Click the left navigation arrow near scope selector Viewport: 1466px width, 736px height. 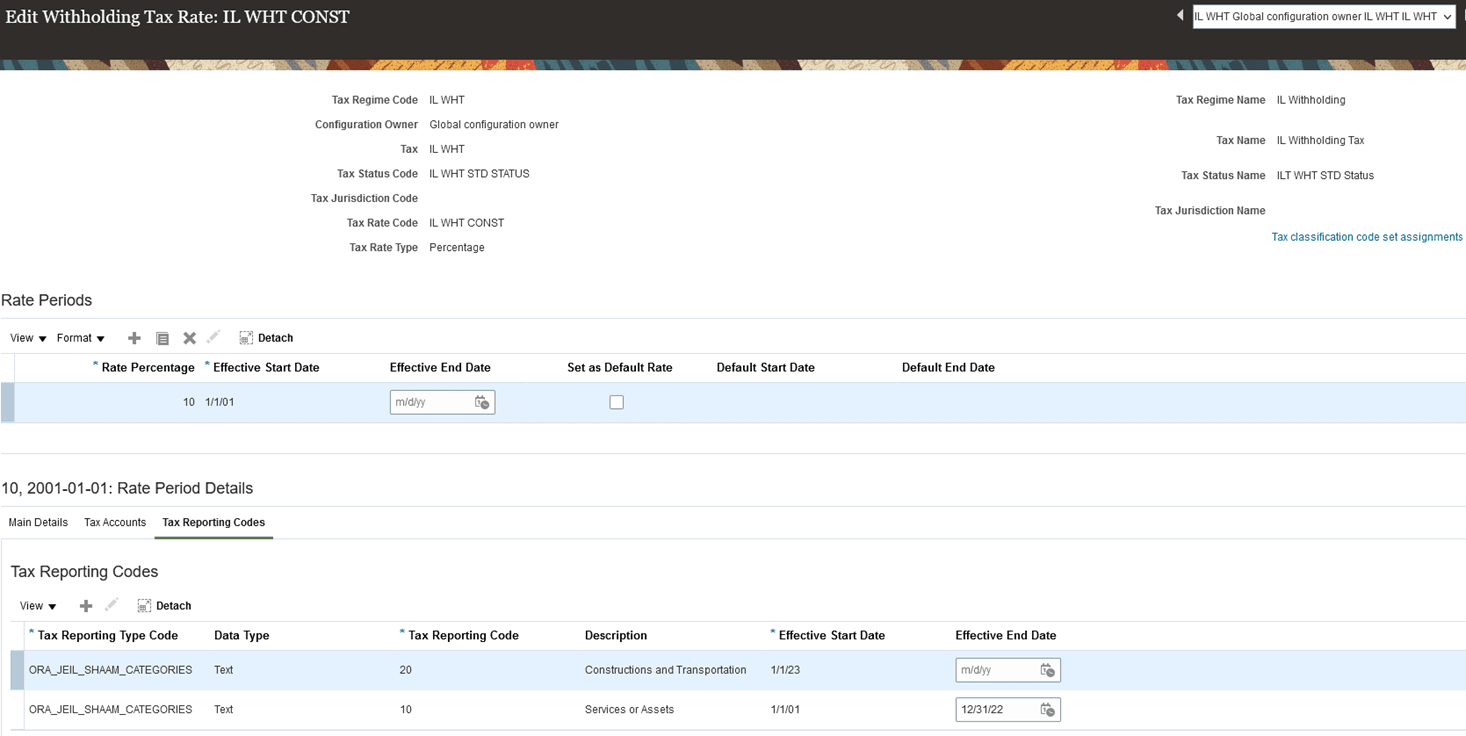point(1180,14)
